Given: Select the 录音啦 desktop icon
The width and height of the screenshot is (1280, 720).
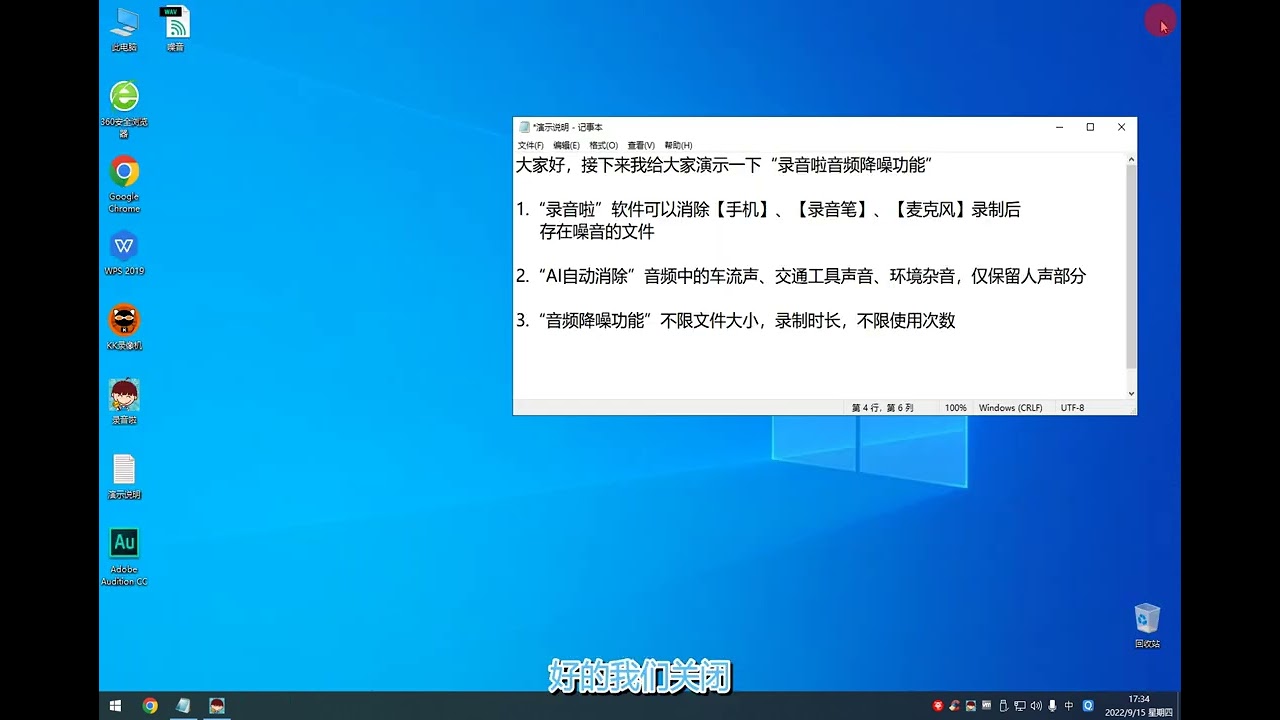Looking at the screenshot, I should point(124,401).
